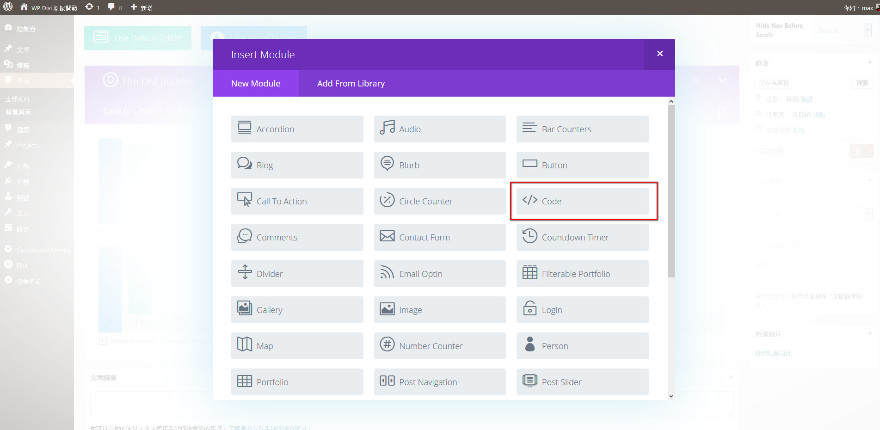Click the plus New item in admin bar
The image size is (880, 430).
click(141, 7)
